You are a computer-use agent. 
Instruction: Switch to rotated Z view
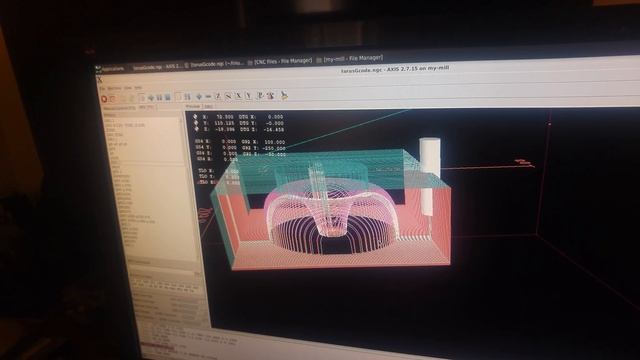(x=228, y=96)
